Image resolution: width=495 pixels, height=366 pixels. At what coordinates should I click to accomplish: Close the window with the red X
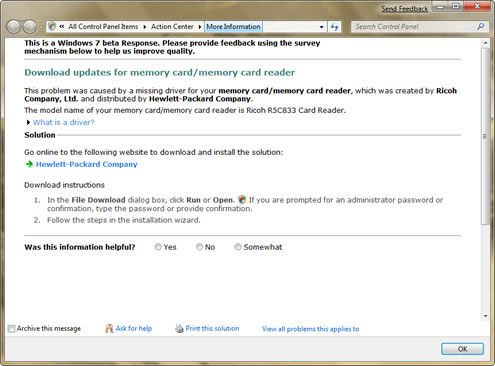(477, 6)
